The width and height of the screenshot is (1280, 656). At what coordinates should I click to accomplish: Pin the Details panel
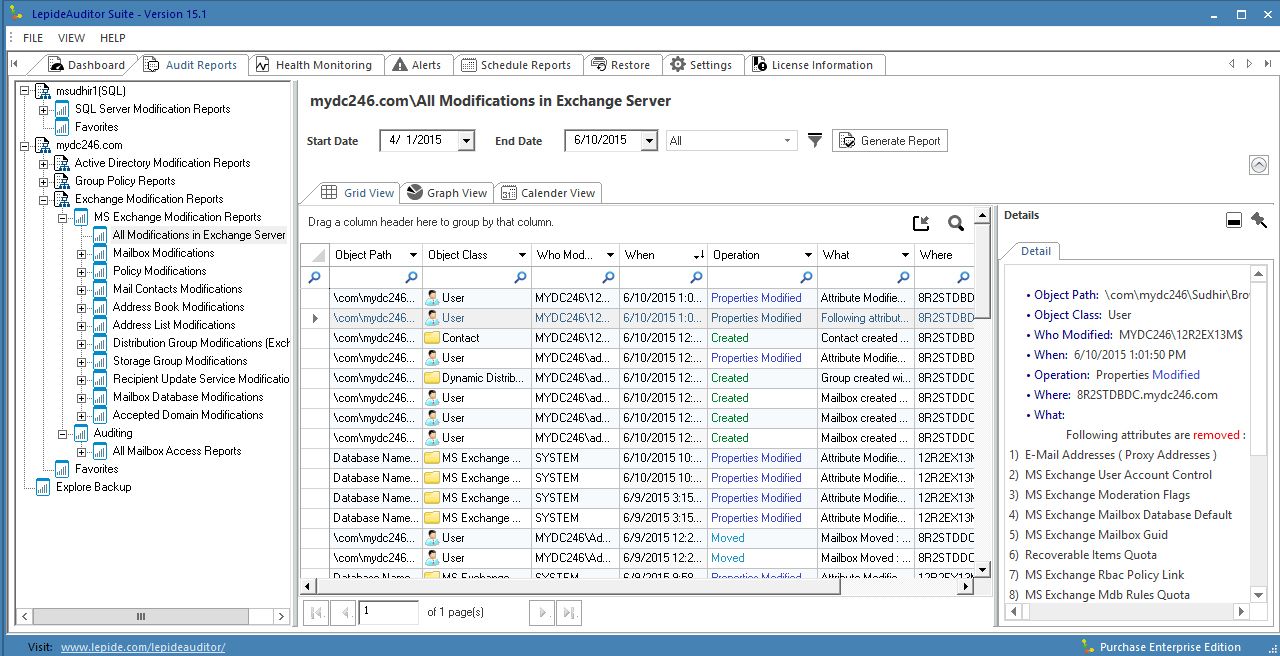point(1258,220)
